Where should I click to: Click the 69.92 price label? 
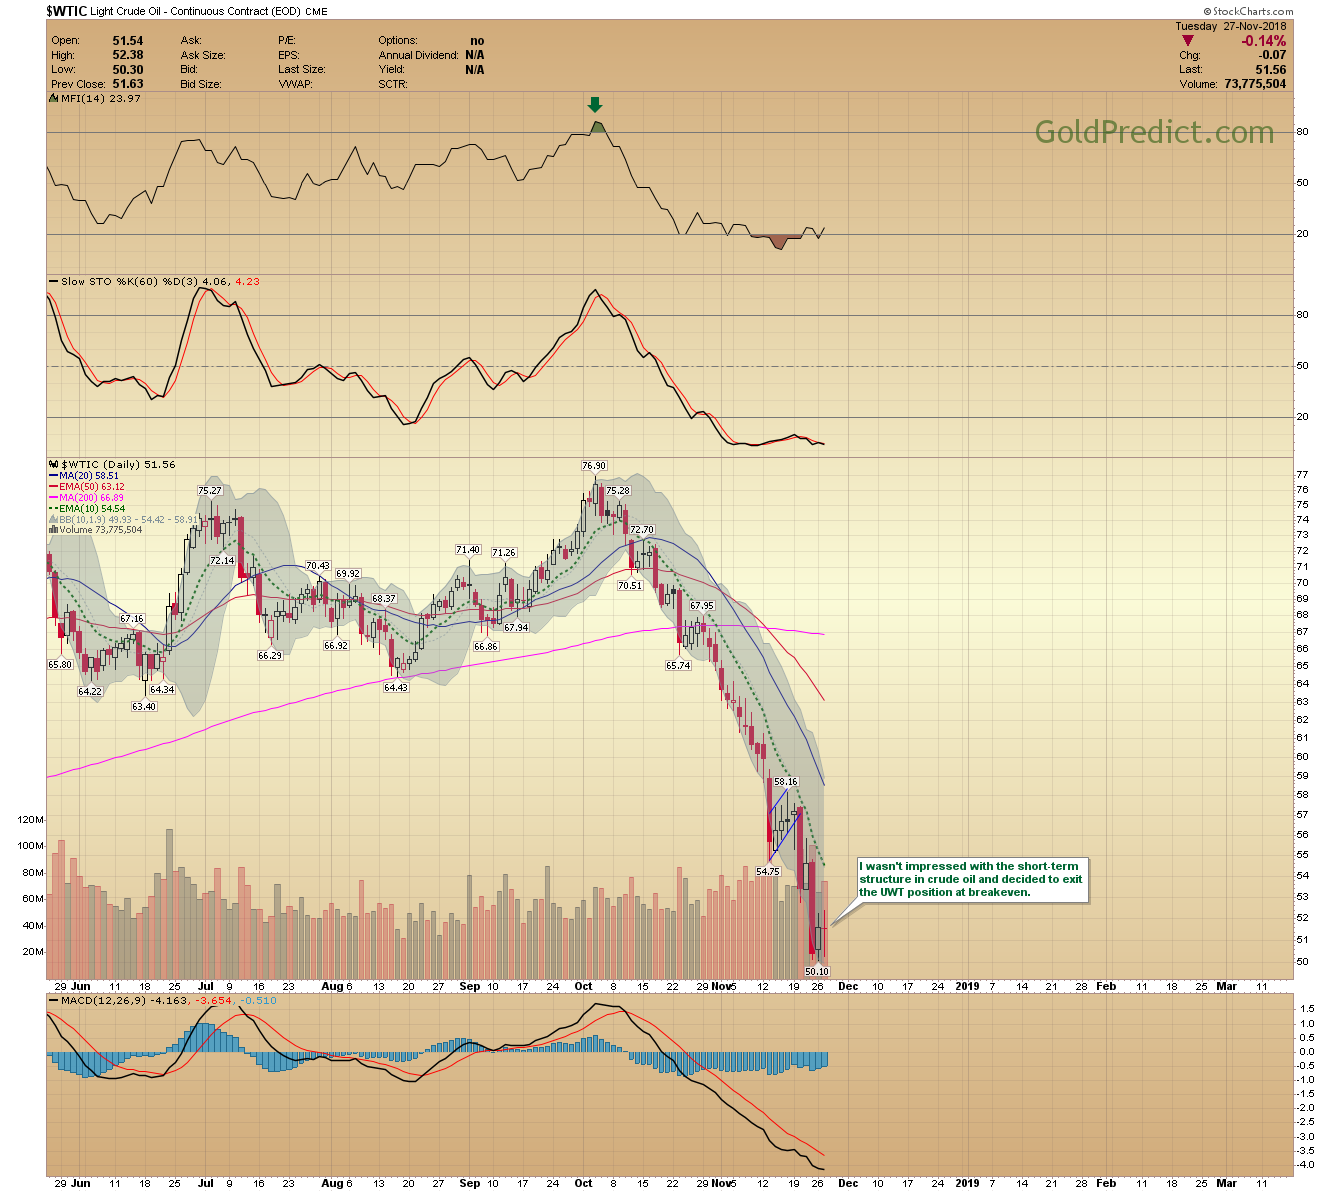click(x=348, y=574)
